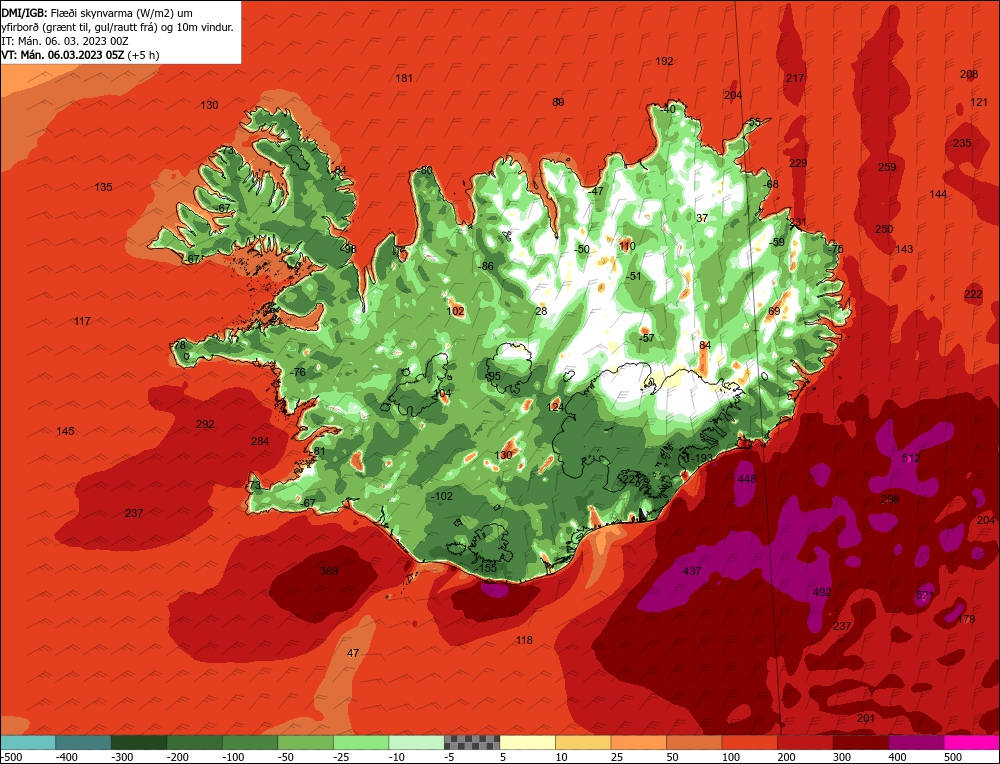Click the 'VT: Mán. 06.03.2023 05Z' valid time
This screenshot has width=1000, height=764.
pyautogui.click(x=63, y=55)
